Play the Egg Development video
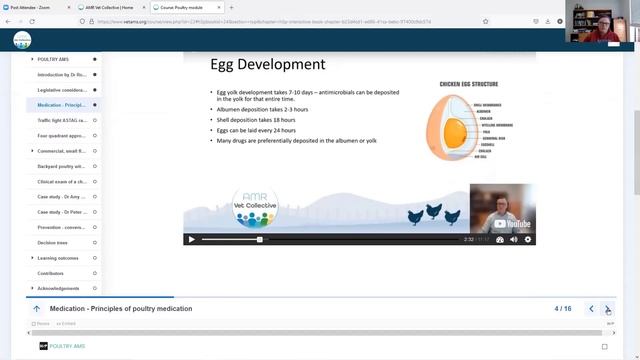 click(191, 240)
